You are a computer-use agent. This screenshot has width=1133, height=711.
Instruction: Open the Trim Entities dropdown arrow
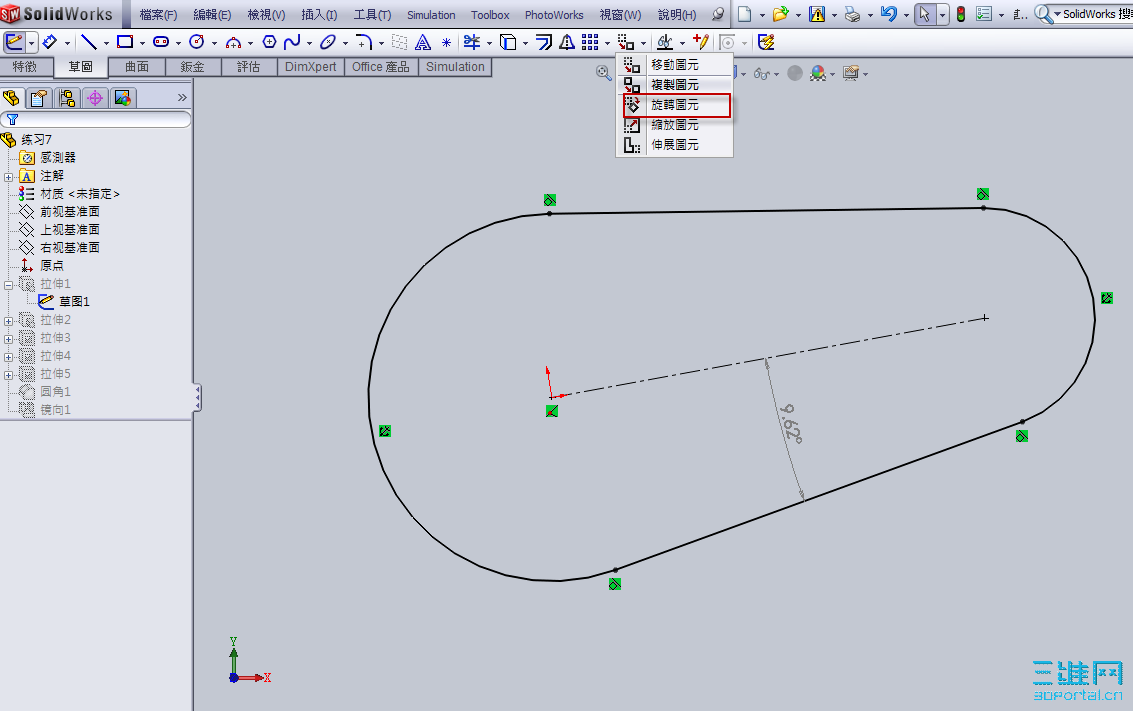tap(490, 43)
